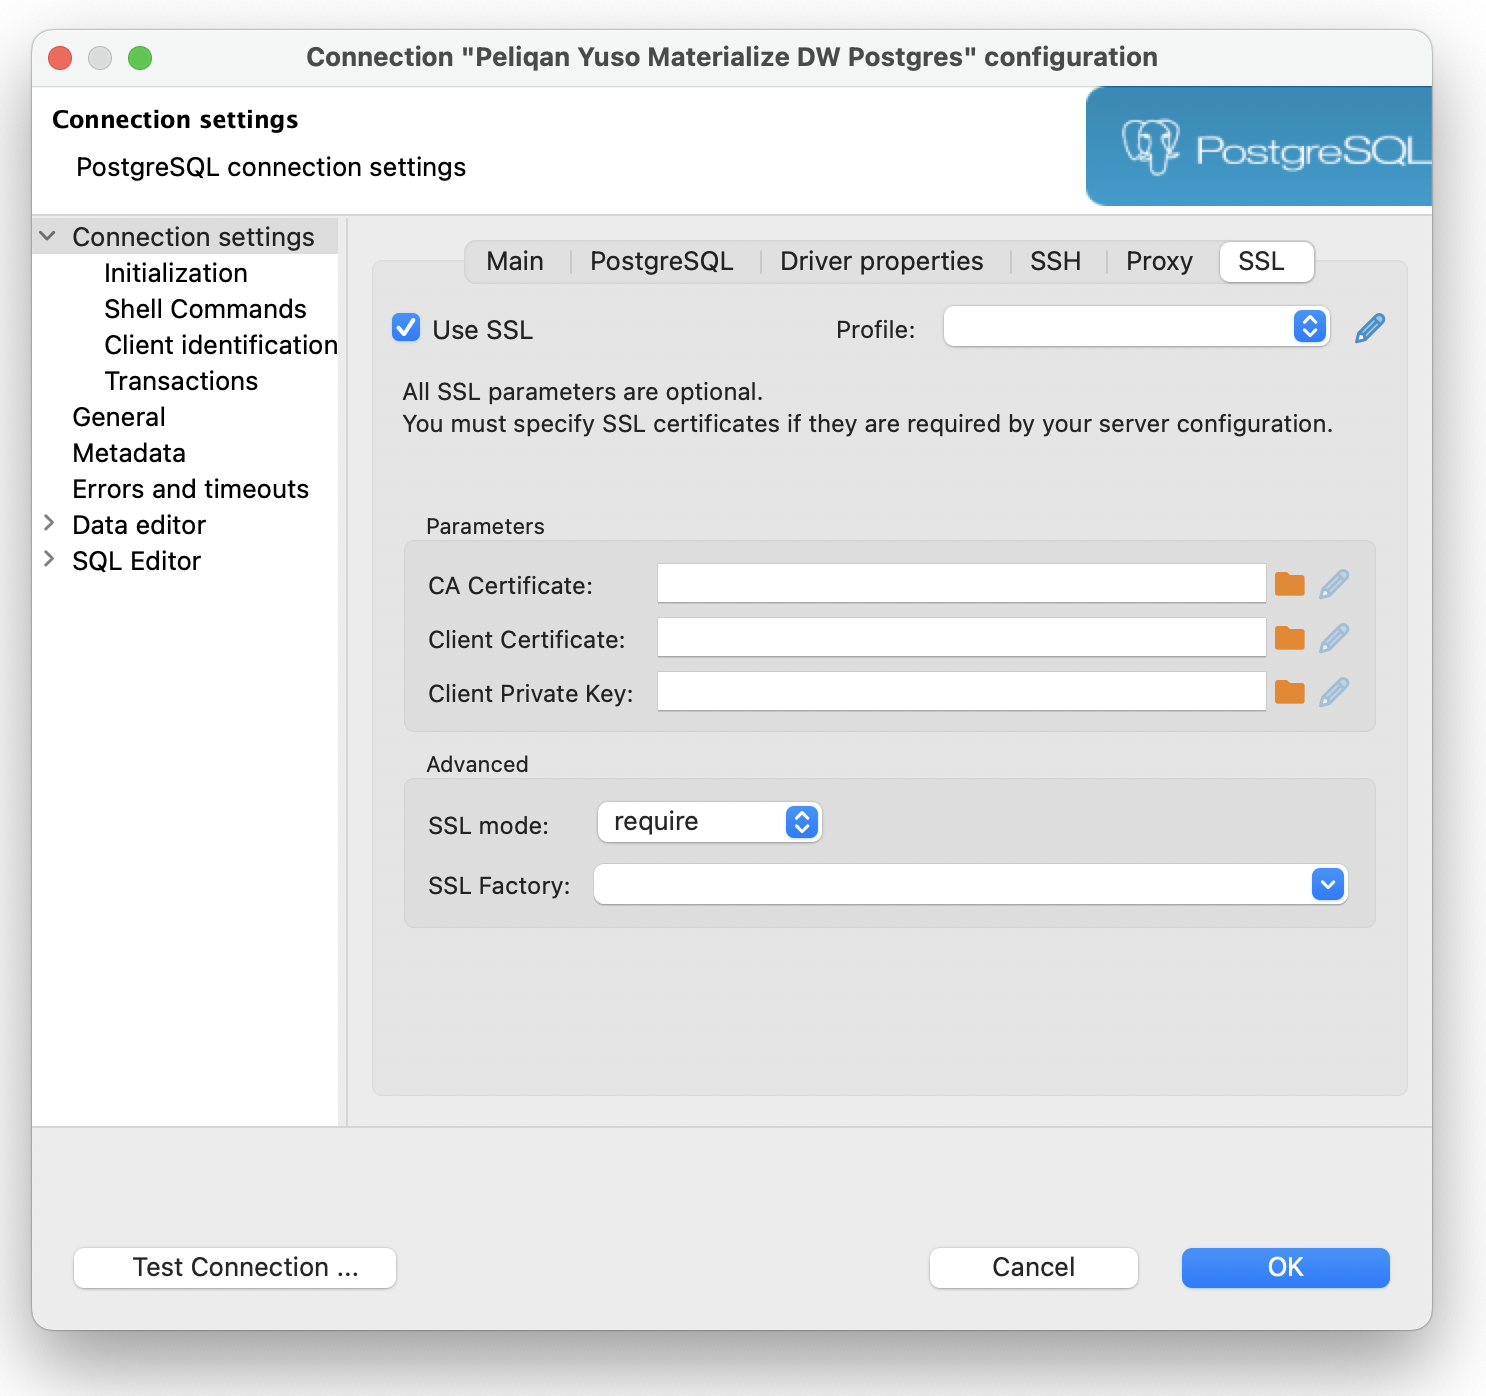Confirm settings with the OK button
Screen dimensions: 1486x1396
tap(1285, 1267)
